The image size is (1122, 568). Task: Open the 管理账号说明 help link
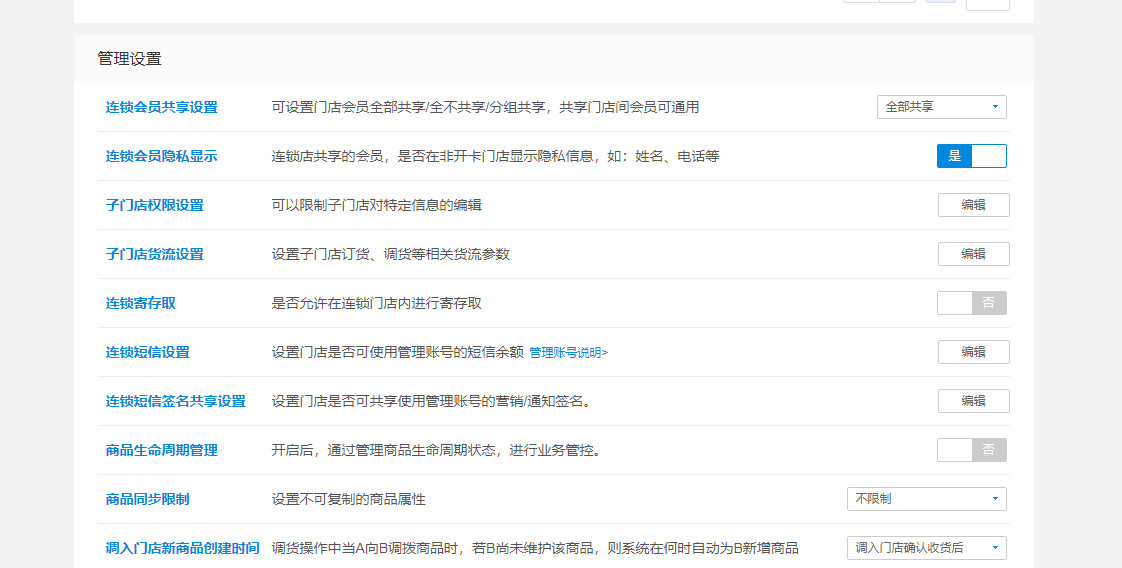(568, 352)
